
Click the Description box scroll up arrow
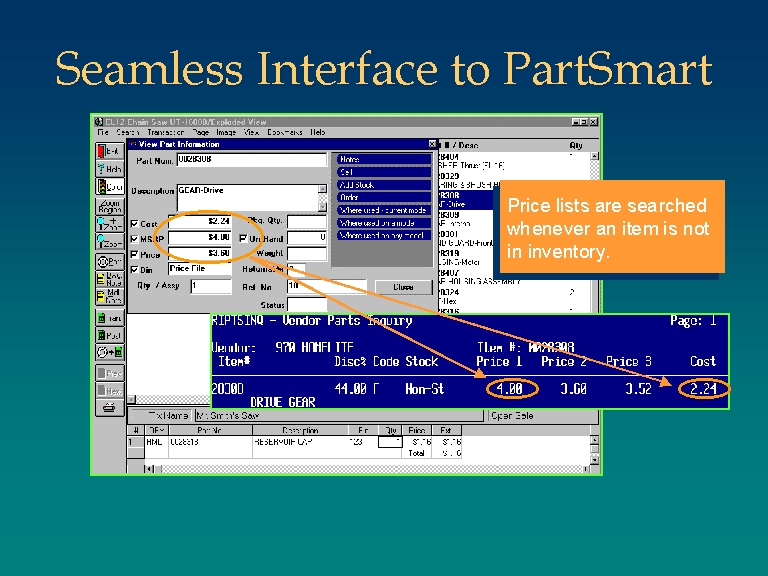(322, 189)
